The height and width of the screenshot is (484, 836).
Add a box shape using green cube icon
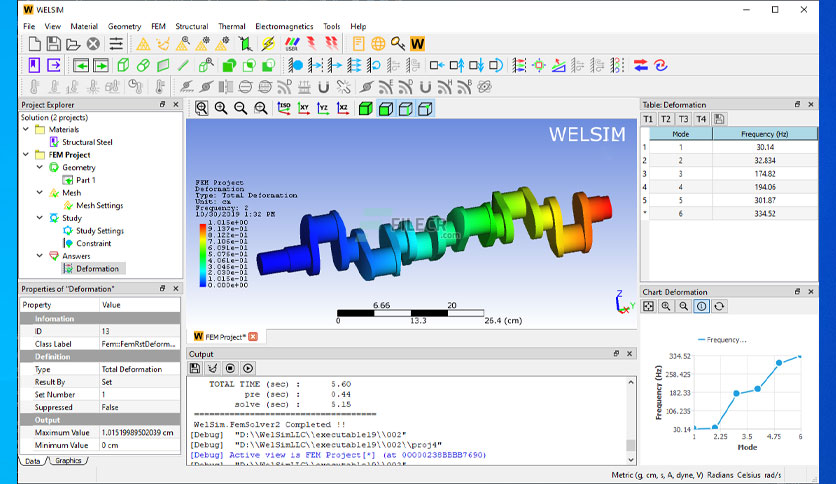tap(123, 65)
